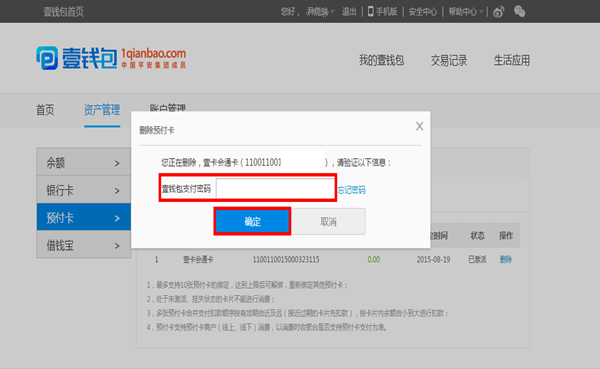Click the Weibo icon in top bar
The height and width of the screenshot is (369, 600).
pos(498,12)
